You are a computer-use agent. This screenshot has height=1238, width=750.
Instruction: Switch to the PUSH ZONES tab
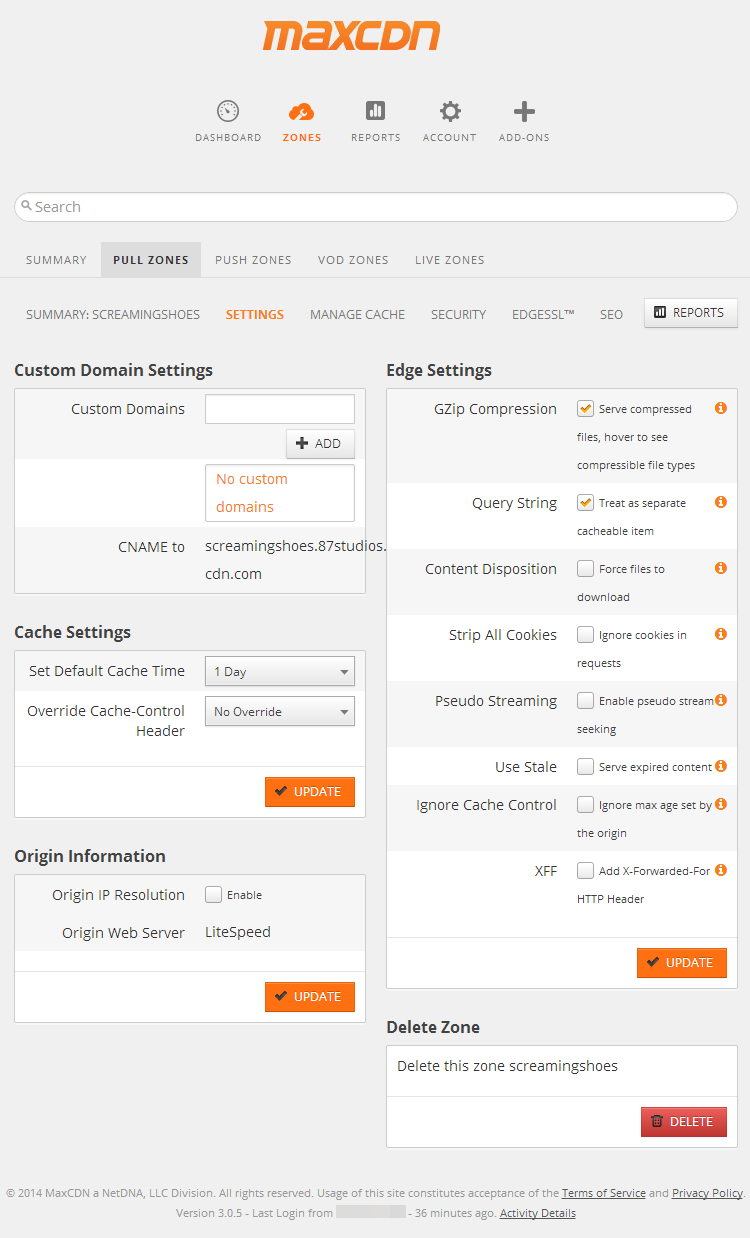(x=253, y=259)
